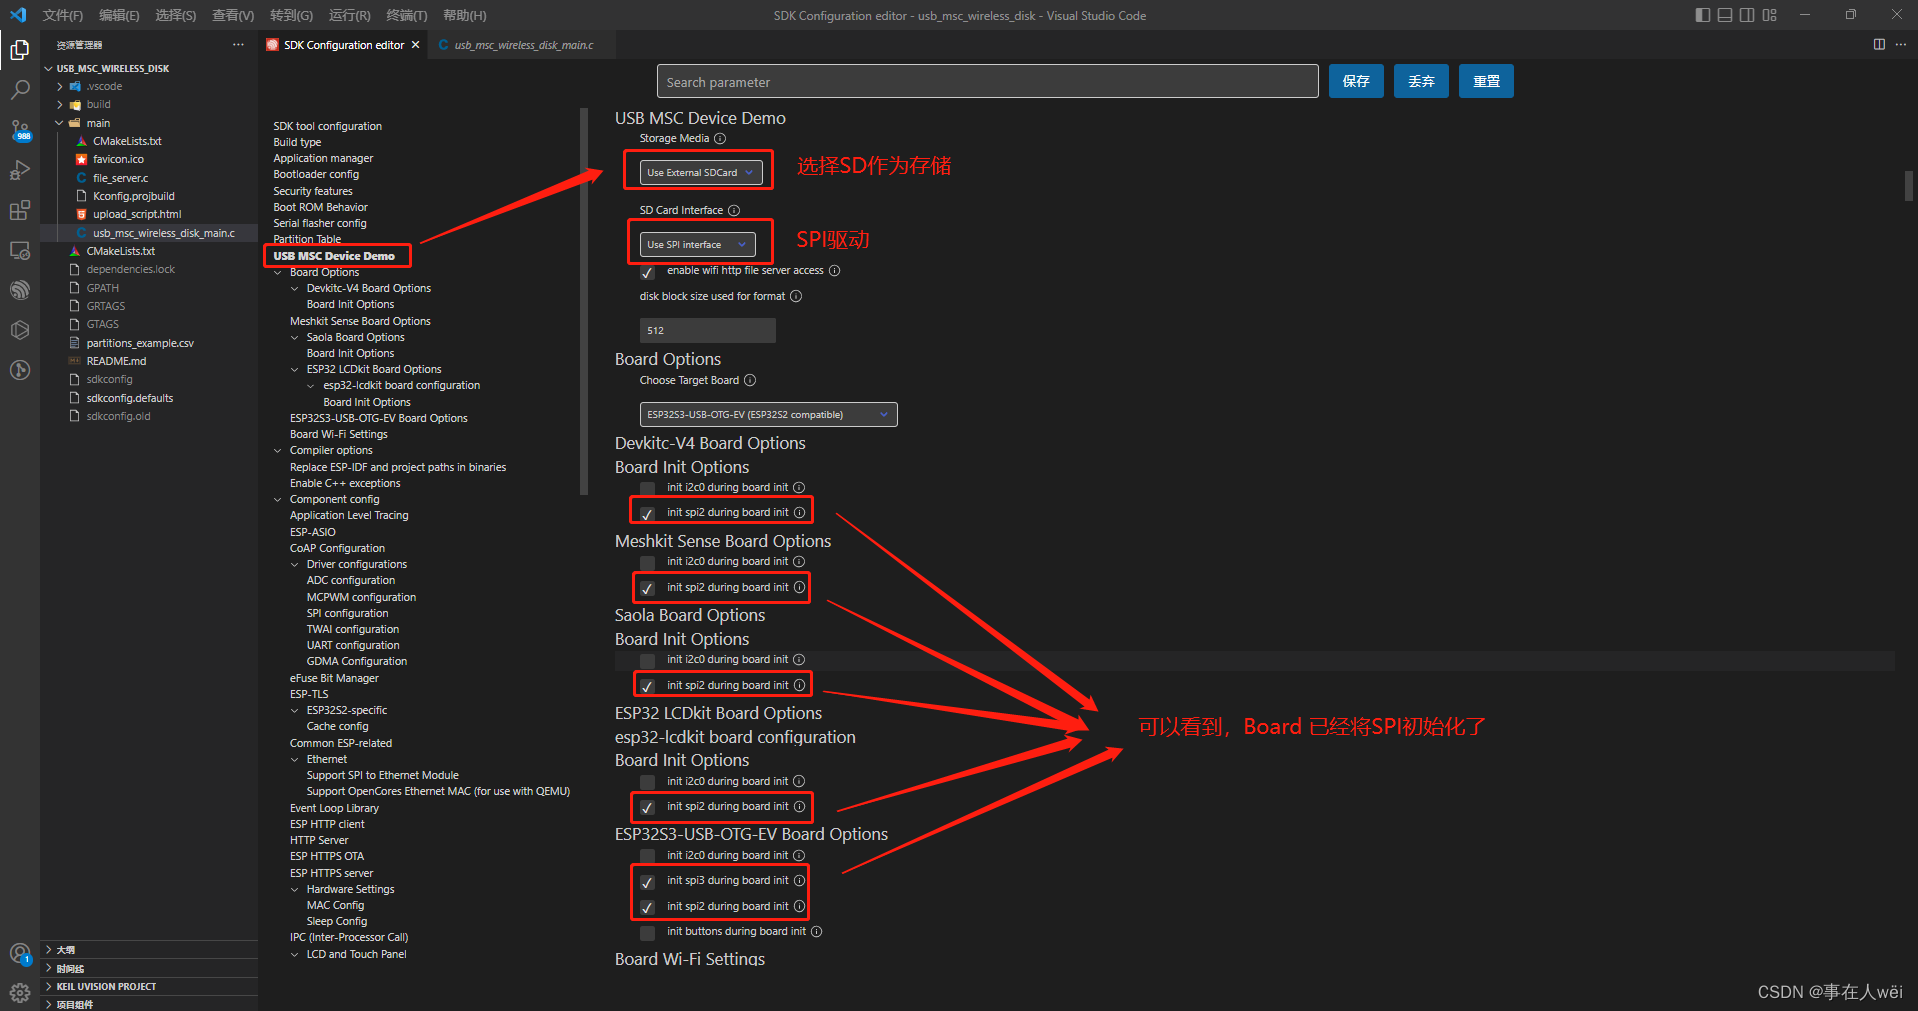Viewport: 1918px width, 1011px height.
Task: Click the 重置 reset button
Action: point(1486,82)
